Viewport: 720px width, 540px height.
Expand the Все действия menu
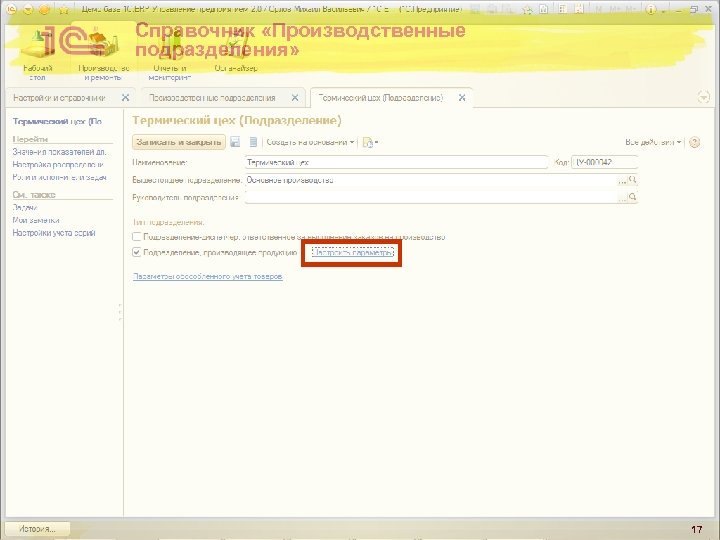[653, 142]
